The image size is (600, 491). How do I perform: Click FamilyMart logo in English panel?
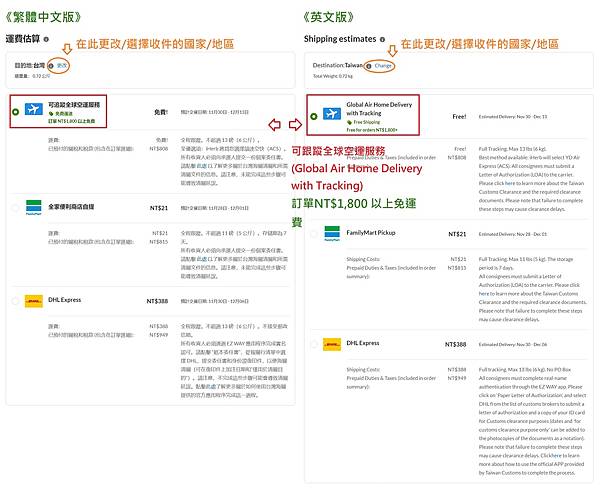pos(332,233)
